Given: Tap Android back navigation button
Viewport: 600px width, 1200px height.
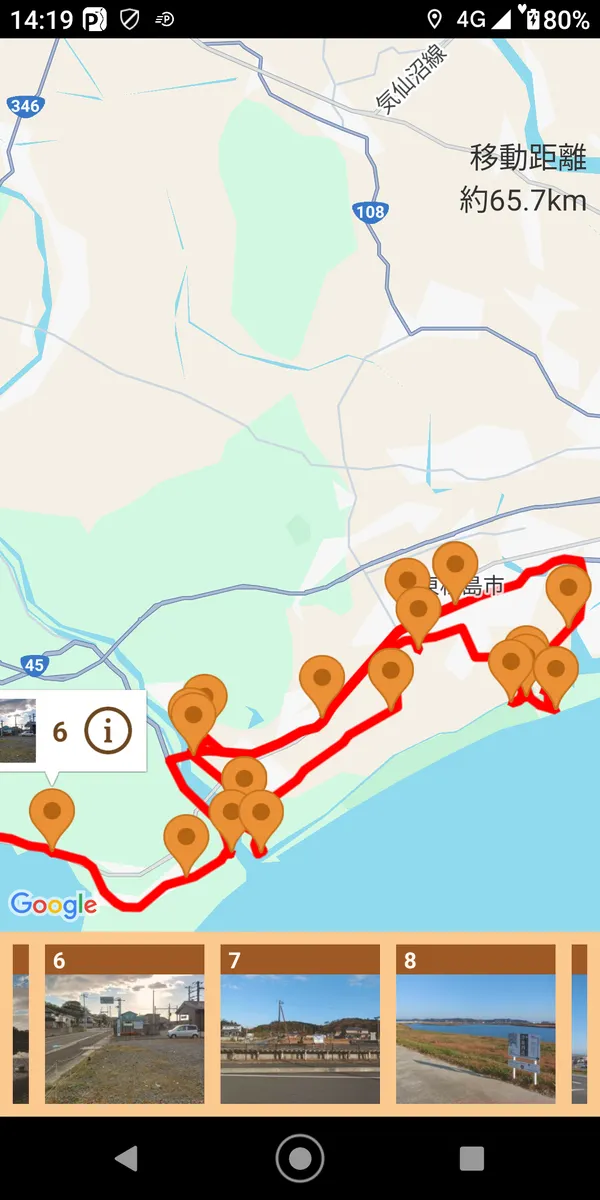Looking at the screenshot, I should tap(126, 1158).
